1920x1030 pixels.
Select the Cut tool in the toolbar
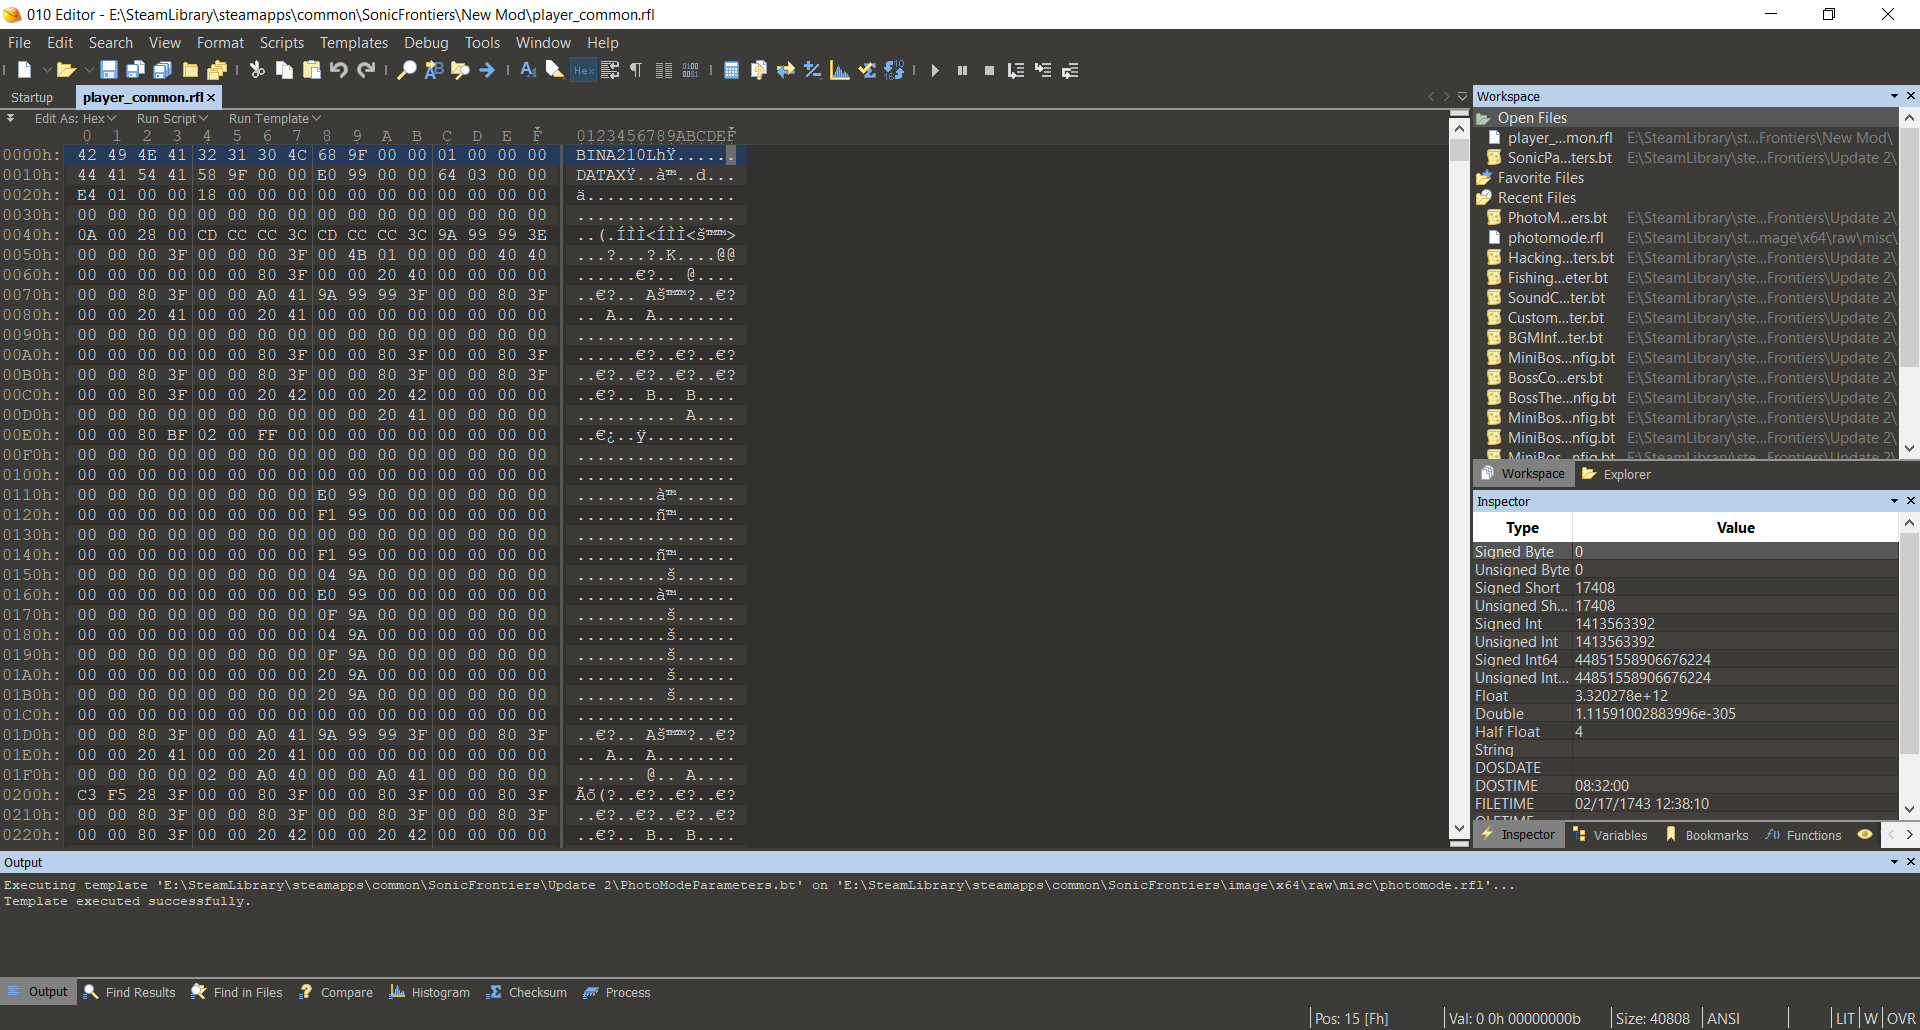click(x=256, y=70)
